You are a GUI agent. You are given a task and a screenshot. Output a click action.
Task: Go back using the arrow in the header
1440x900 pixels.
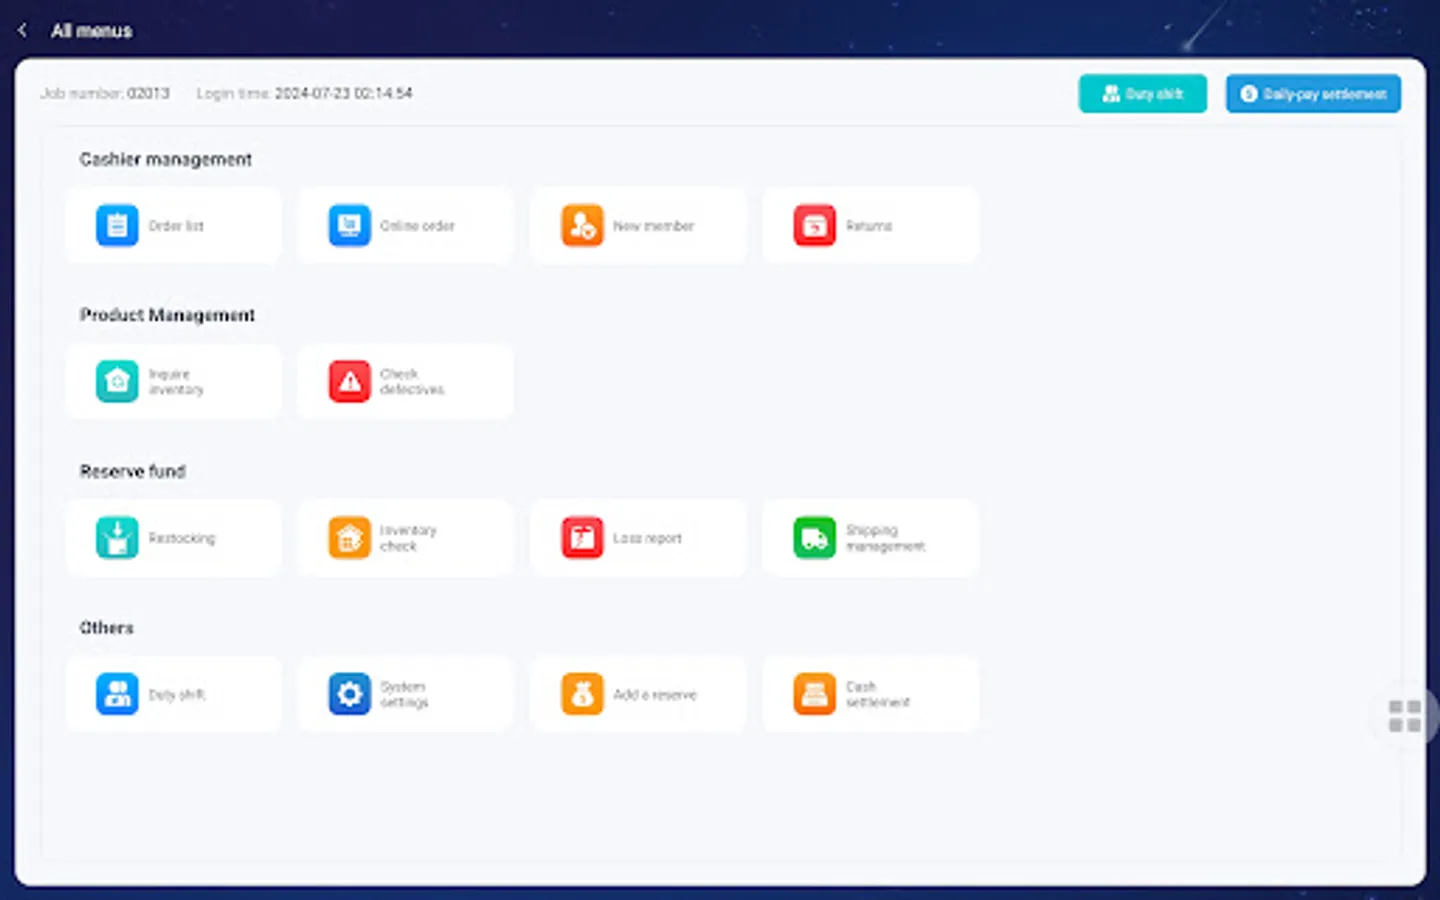point(22,29)
